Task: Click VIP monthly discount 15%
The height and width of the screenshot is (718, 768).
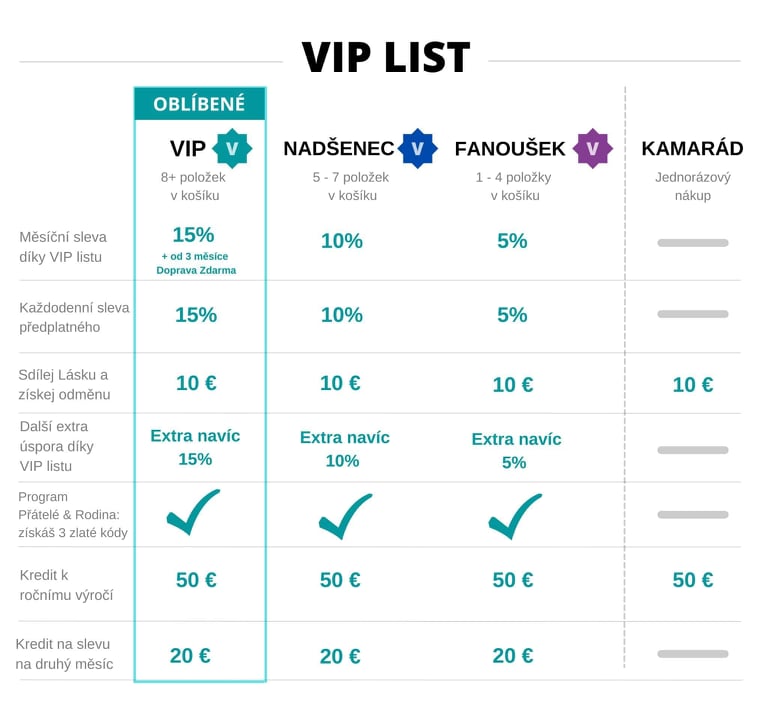Action: [193, 235]
